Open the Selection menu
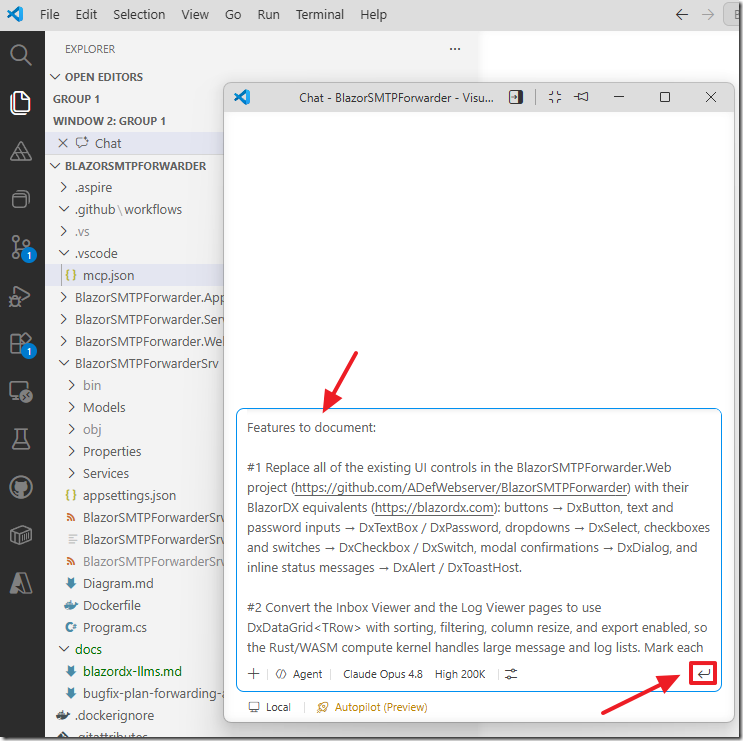This screenshot has width=743, height=741. click(x=139, y=15)
